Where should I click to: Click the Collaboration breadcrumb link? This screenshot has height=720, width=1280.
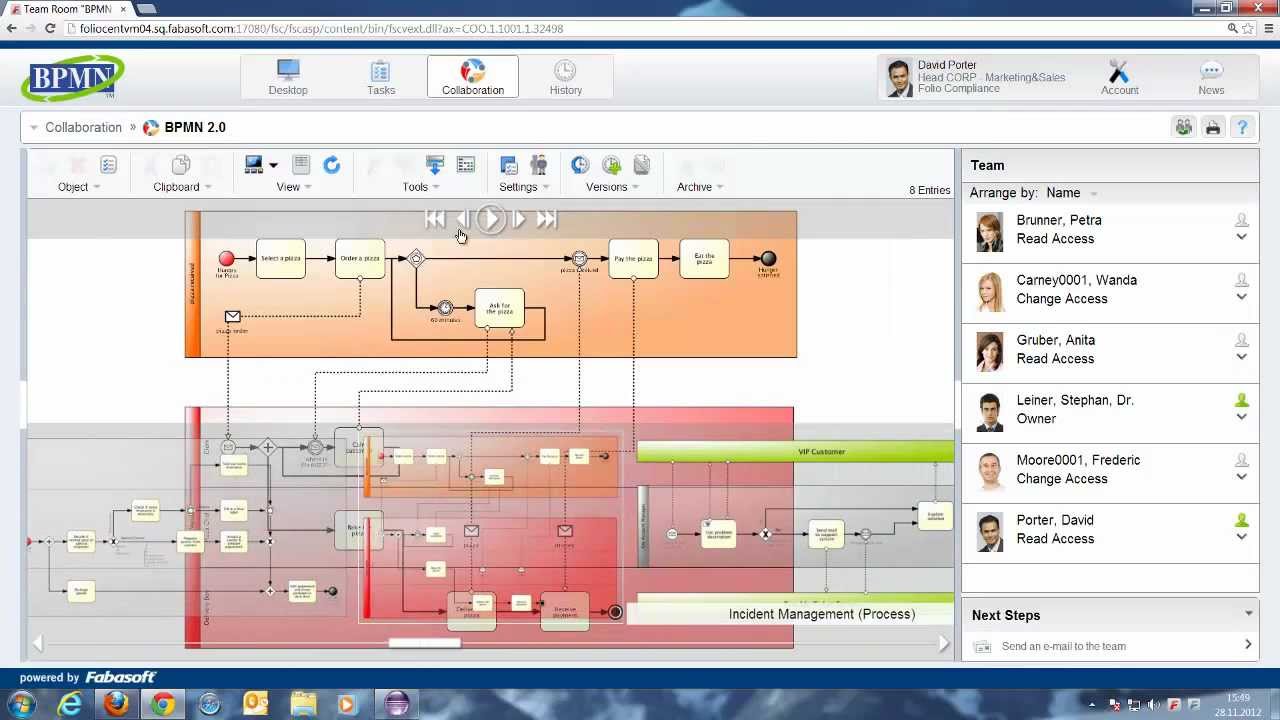click(x=83, y=127)
